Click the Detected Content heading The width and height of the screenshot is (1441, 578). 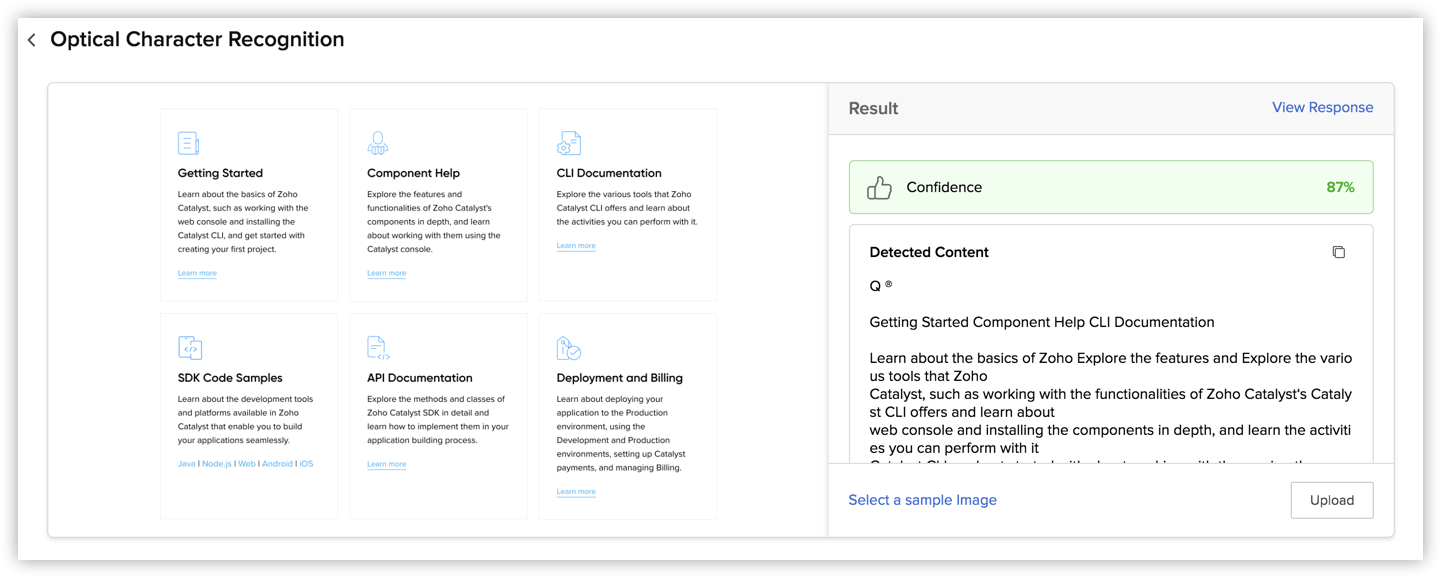pos(929,252)
